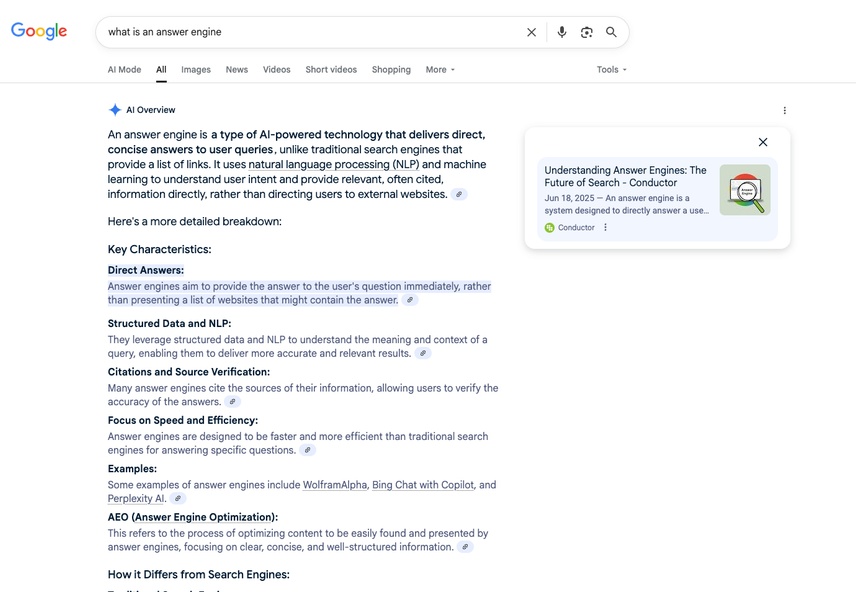Click the Conductor article thumbnail image
This screenshot has width=856, height=592.
pos(745,190)
